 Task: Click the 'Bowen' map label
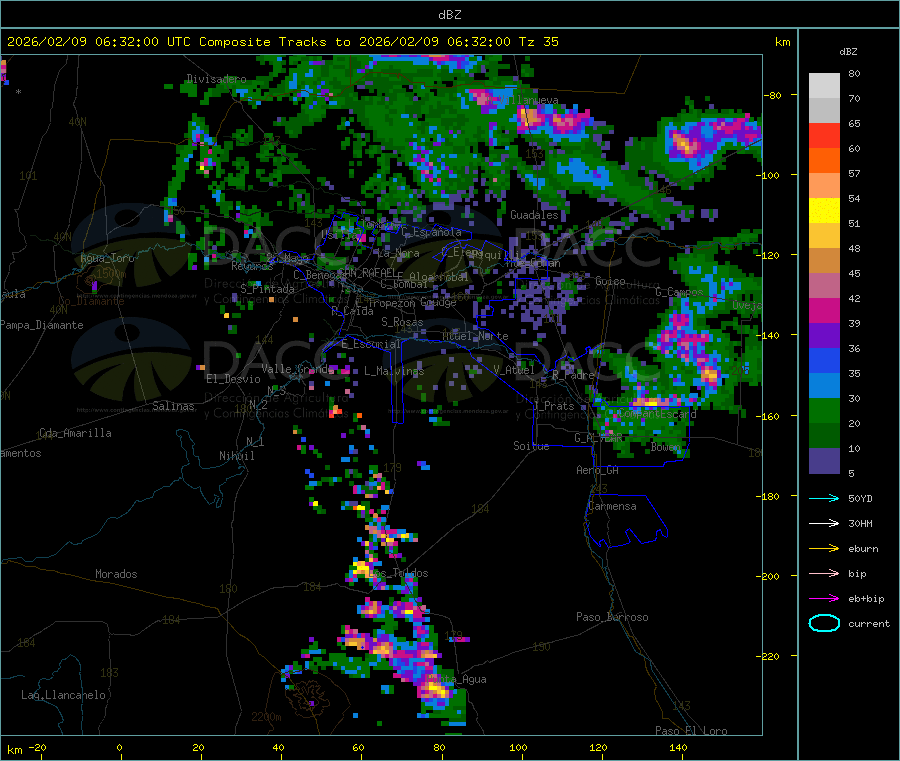[x=666, y=446]
